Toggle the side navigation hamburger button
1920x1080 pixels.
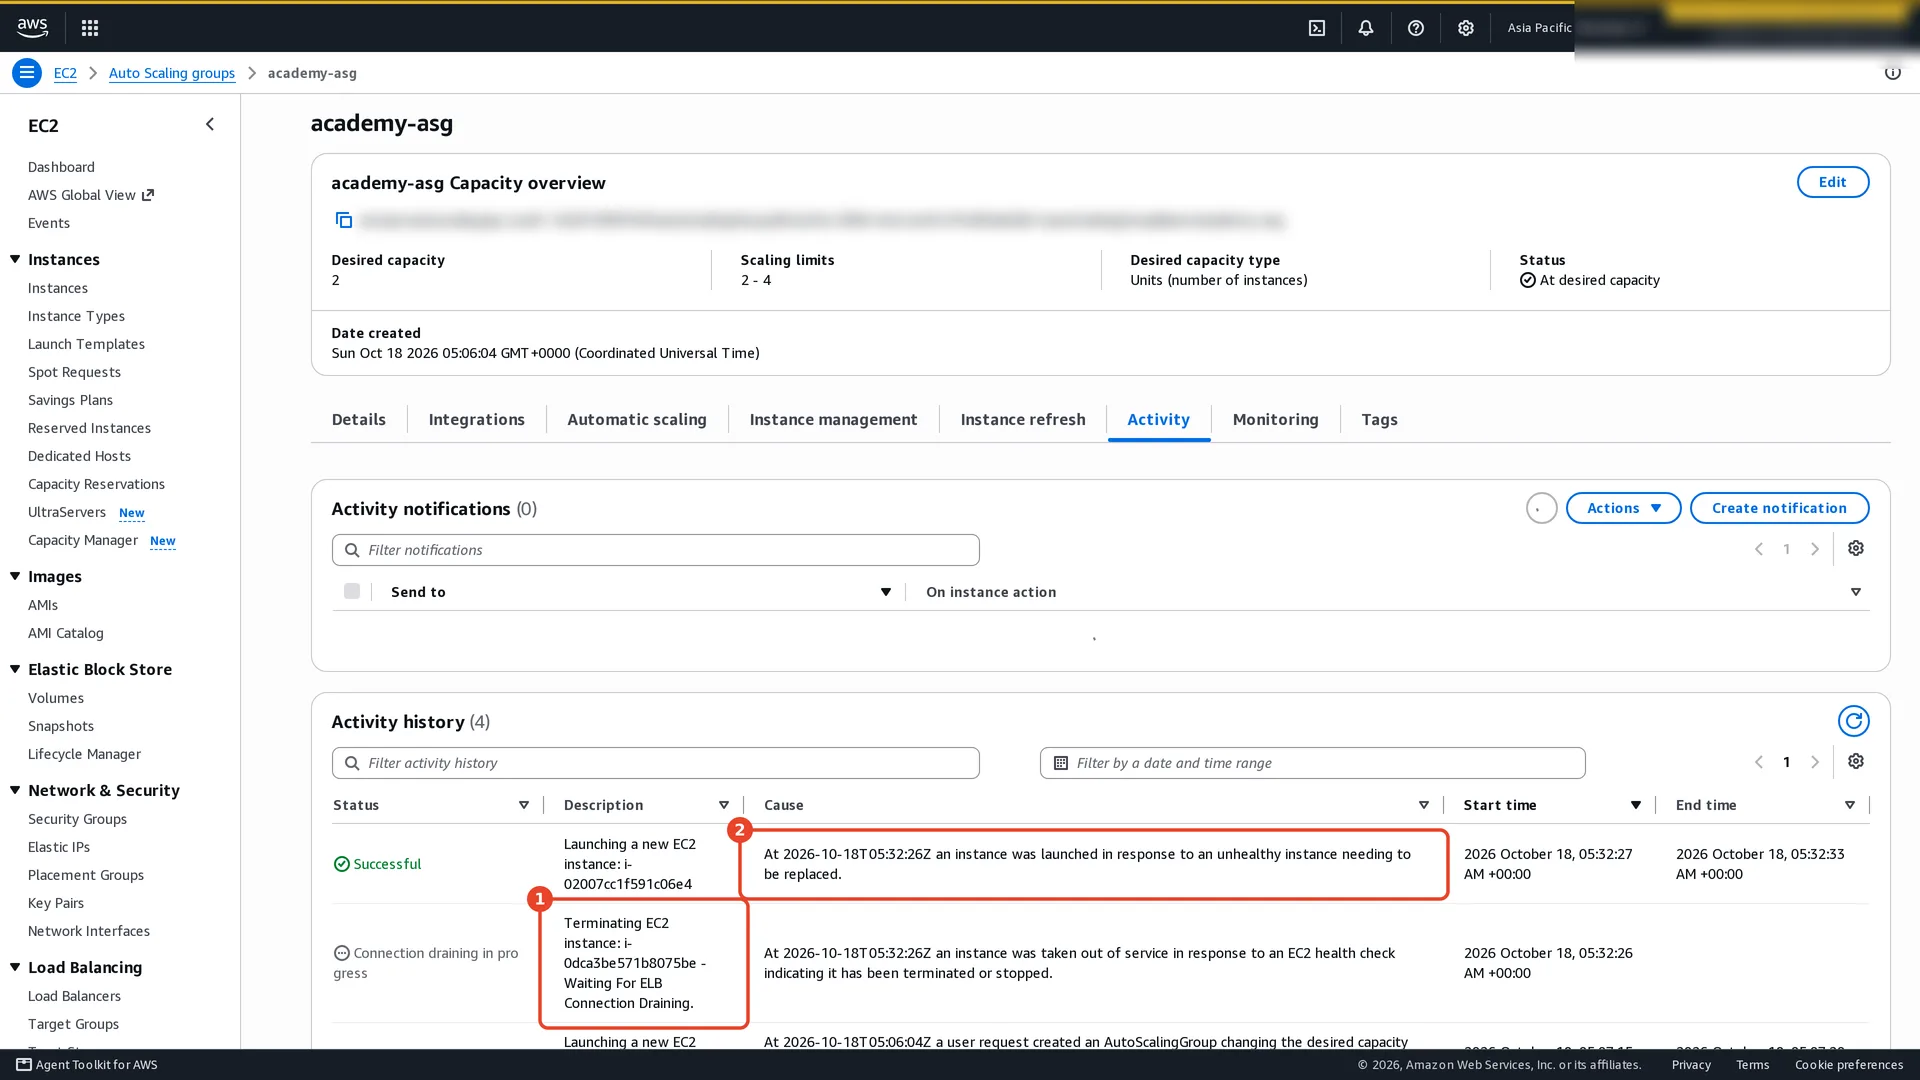tap(27, 73)
